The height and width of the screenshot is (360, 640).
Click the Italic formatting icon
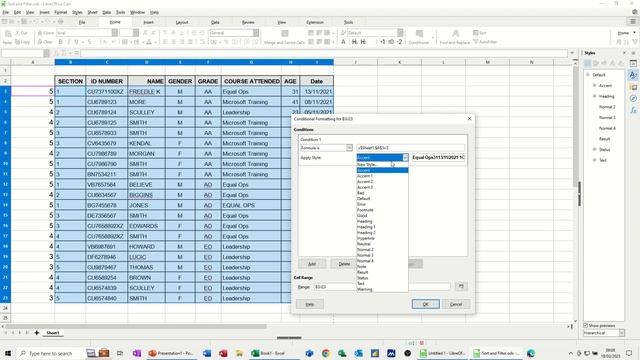(x=69, y=42)
